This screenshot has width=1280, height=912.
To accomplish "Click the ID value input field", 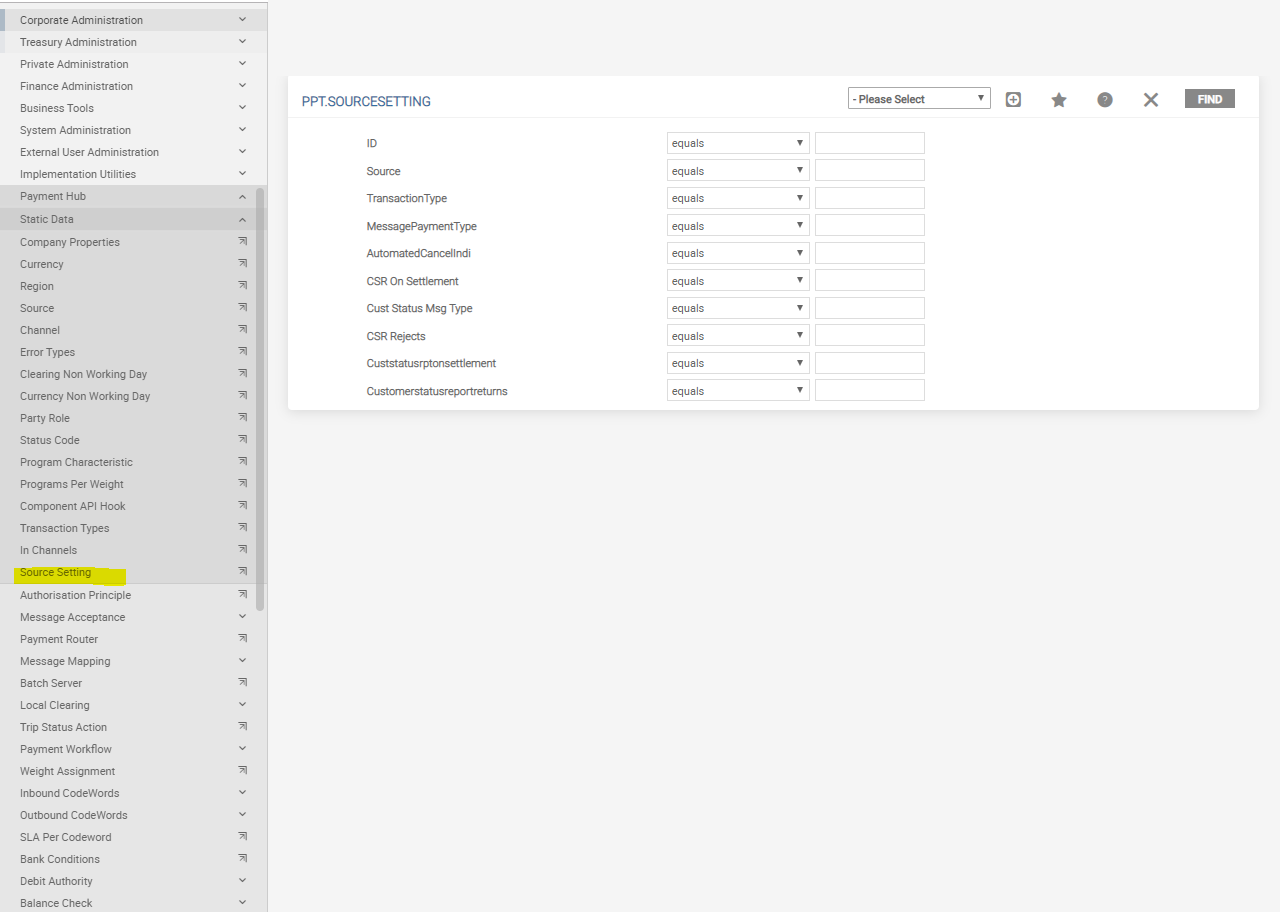I will 869,143.
